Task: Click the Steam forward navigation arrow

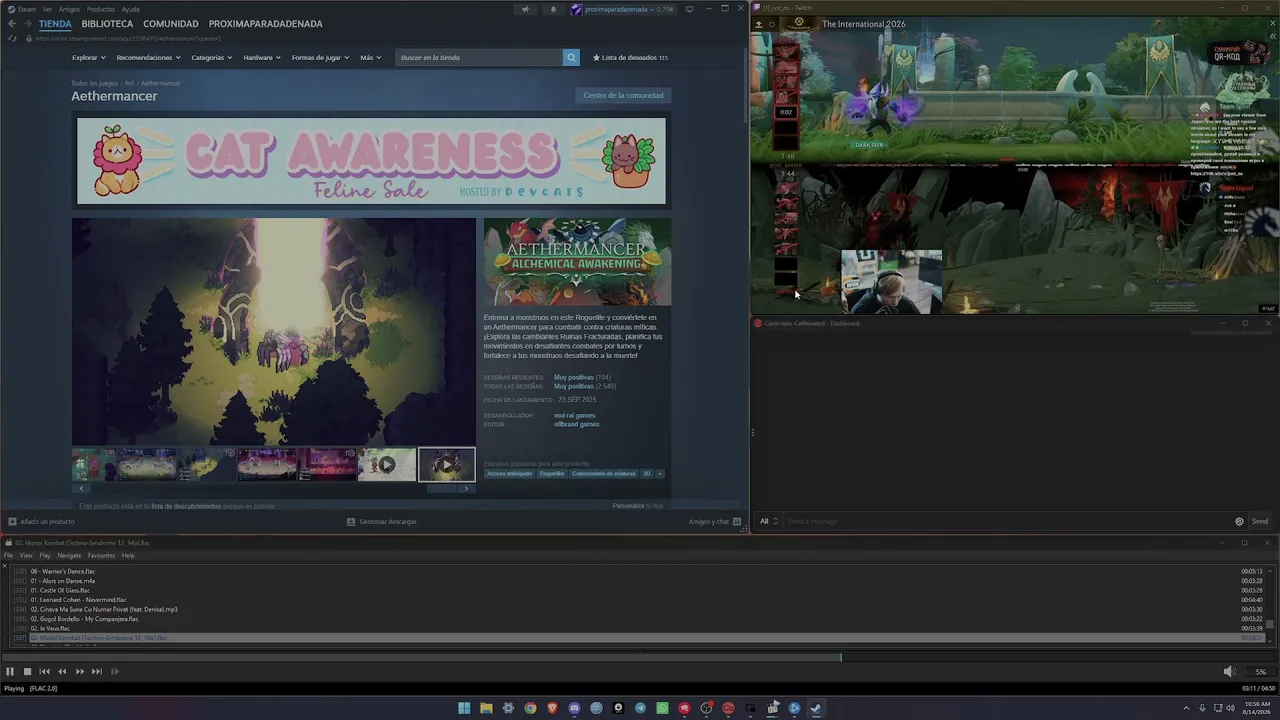Action: (27, 24)
